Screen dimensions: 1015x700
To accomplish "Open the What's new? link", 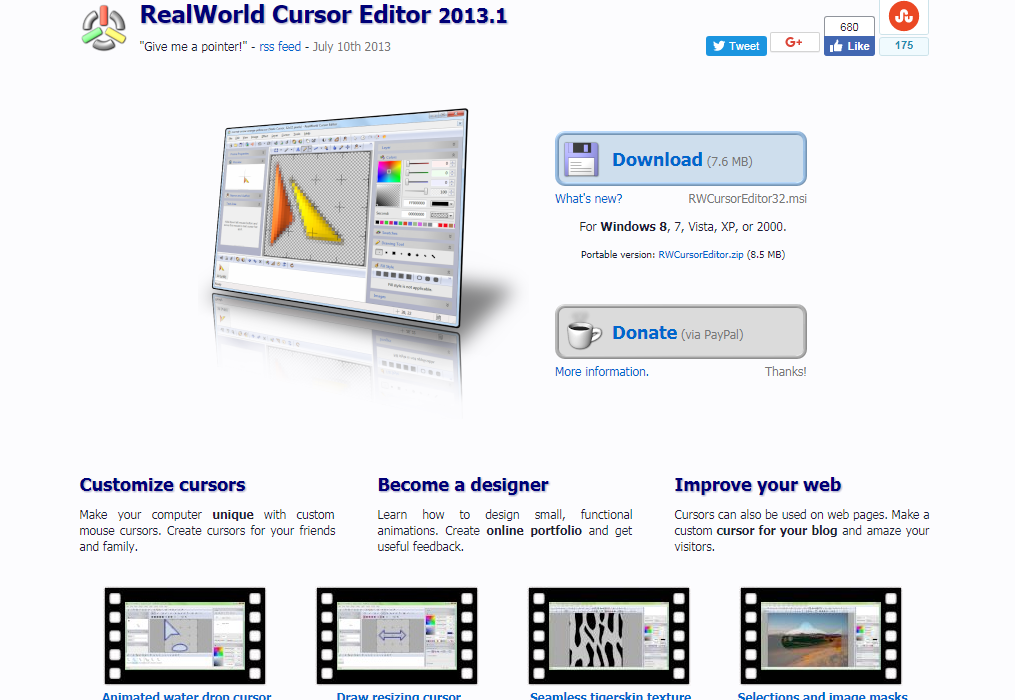I will pyautogui.click(x=588, y=199).
